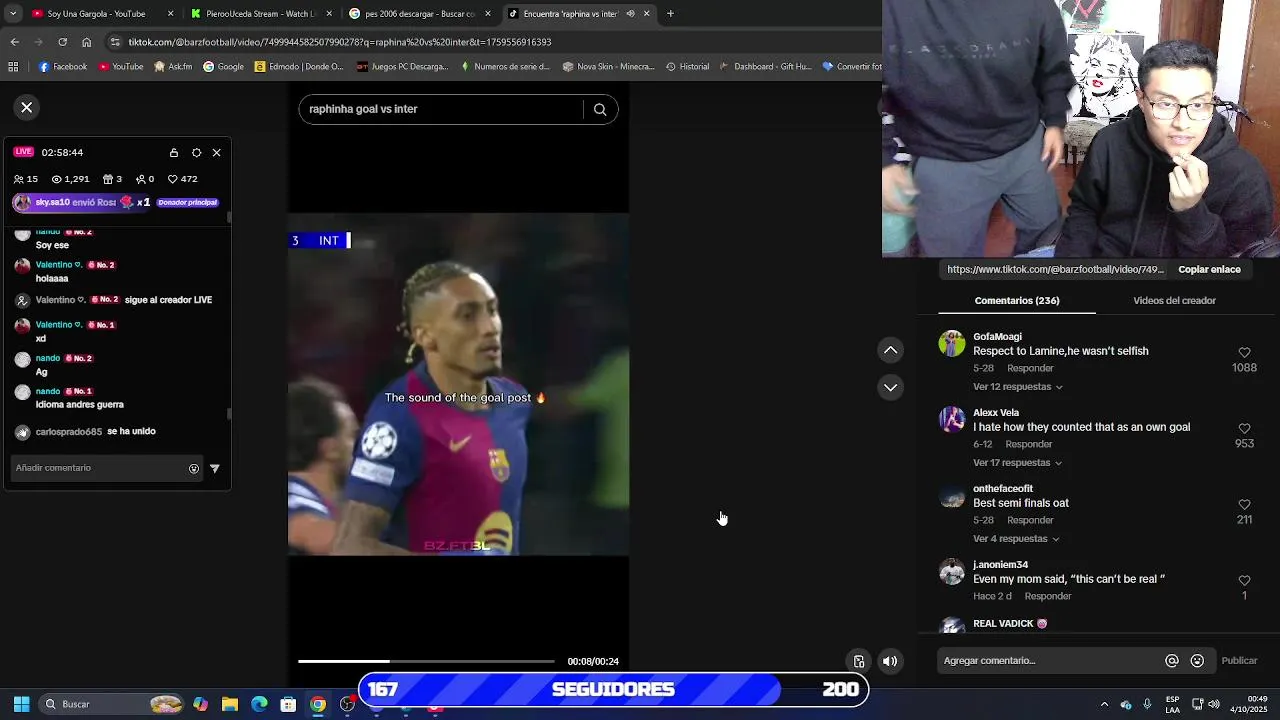Show hidden tray icons chevron
Screen dimensions: 1280x720
click(1104, 704)
